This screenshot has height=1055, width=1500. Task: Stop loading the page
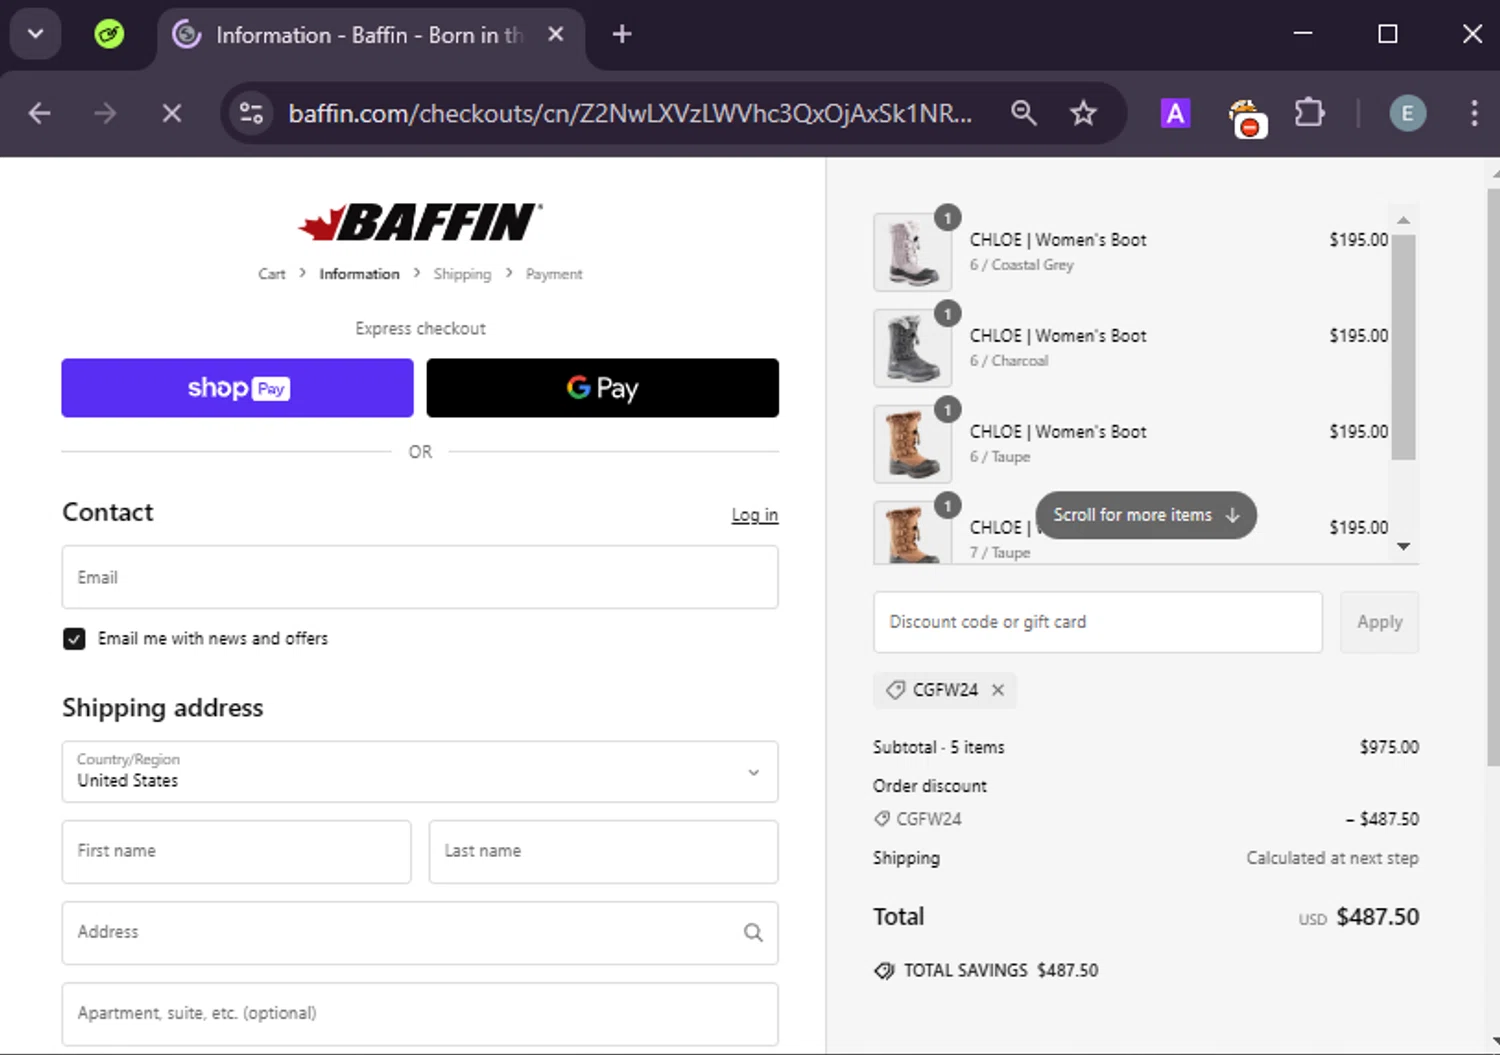click(x=172, y=113)
